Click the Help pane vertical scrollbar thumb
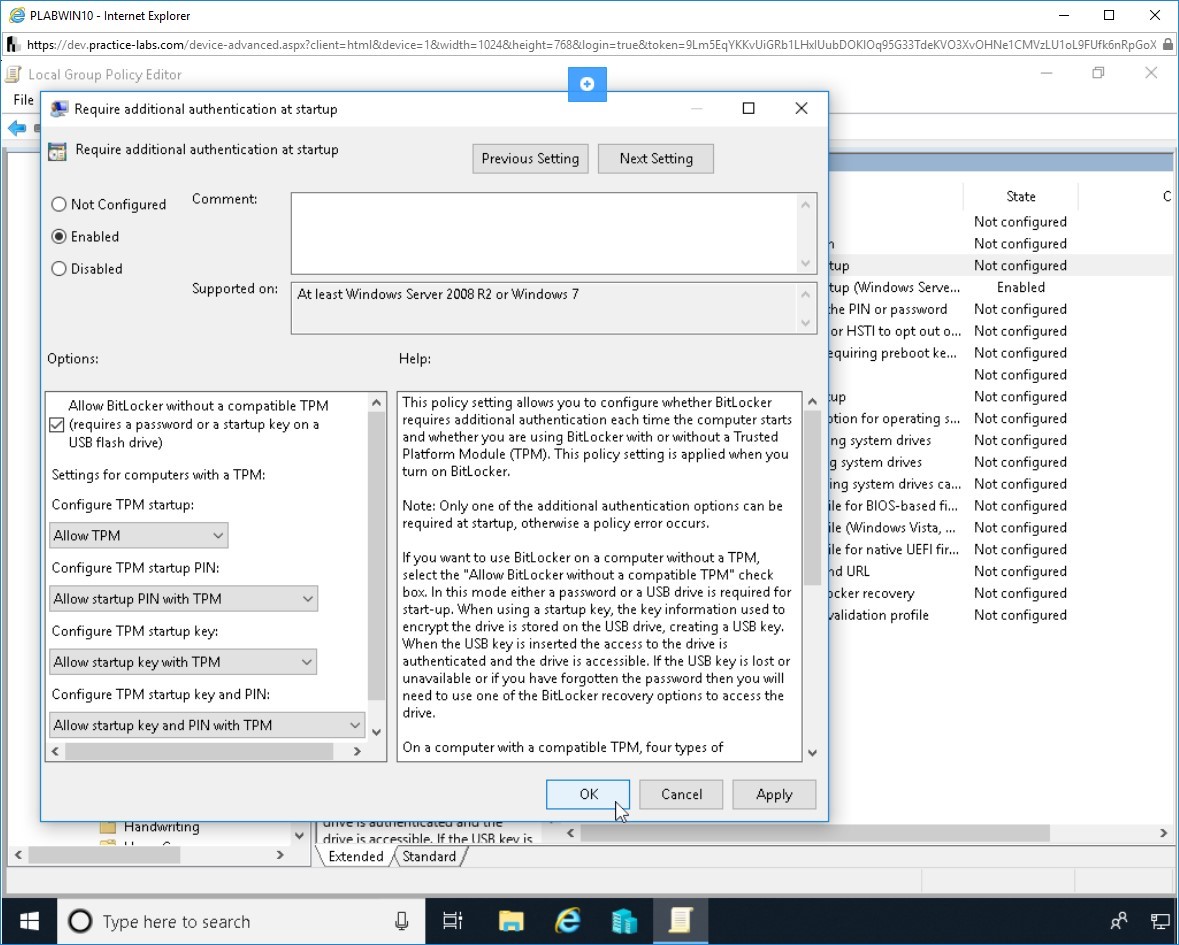Screen dimensions: 1179x945 tap(812, 498)
